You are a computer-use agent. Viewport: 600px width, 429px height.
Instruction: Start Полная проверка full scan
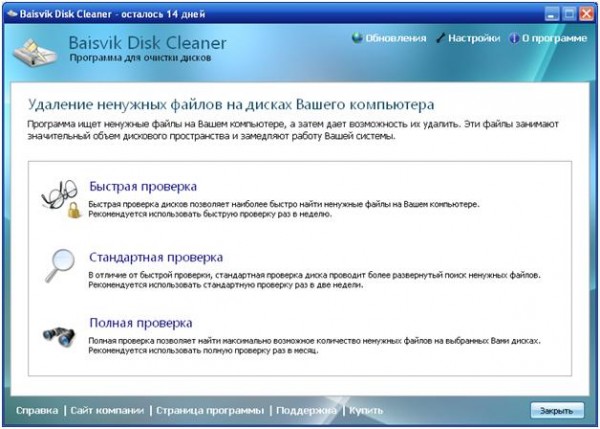141,323
